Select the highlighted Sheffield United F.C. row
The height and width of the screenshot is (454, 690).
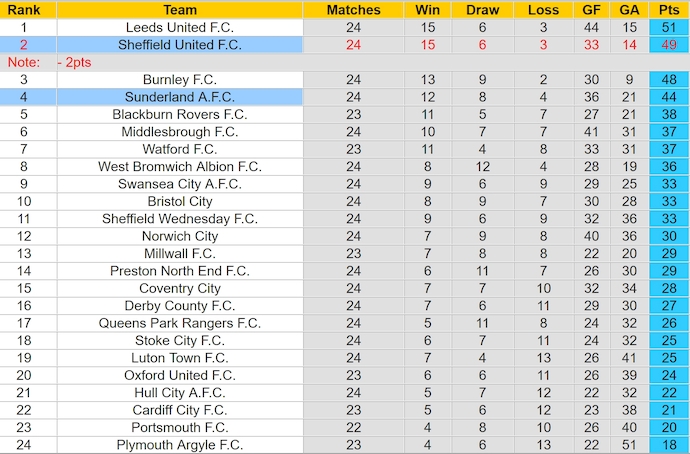[x=345, y=45]
